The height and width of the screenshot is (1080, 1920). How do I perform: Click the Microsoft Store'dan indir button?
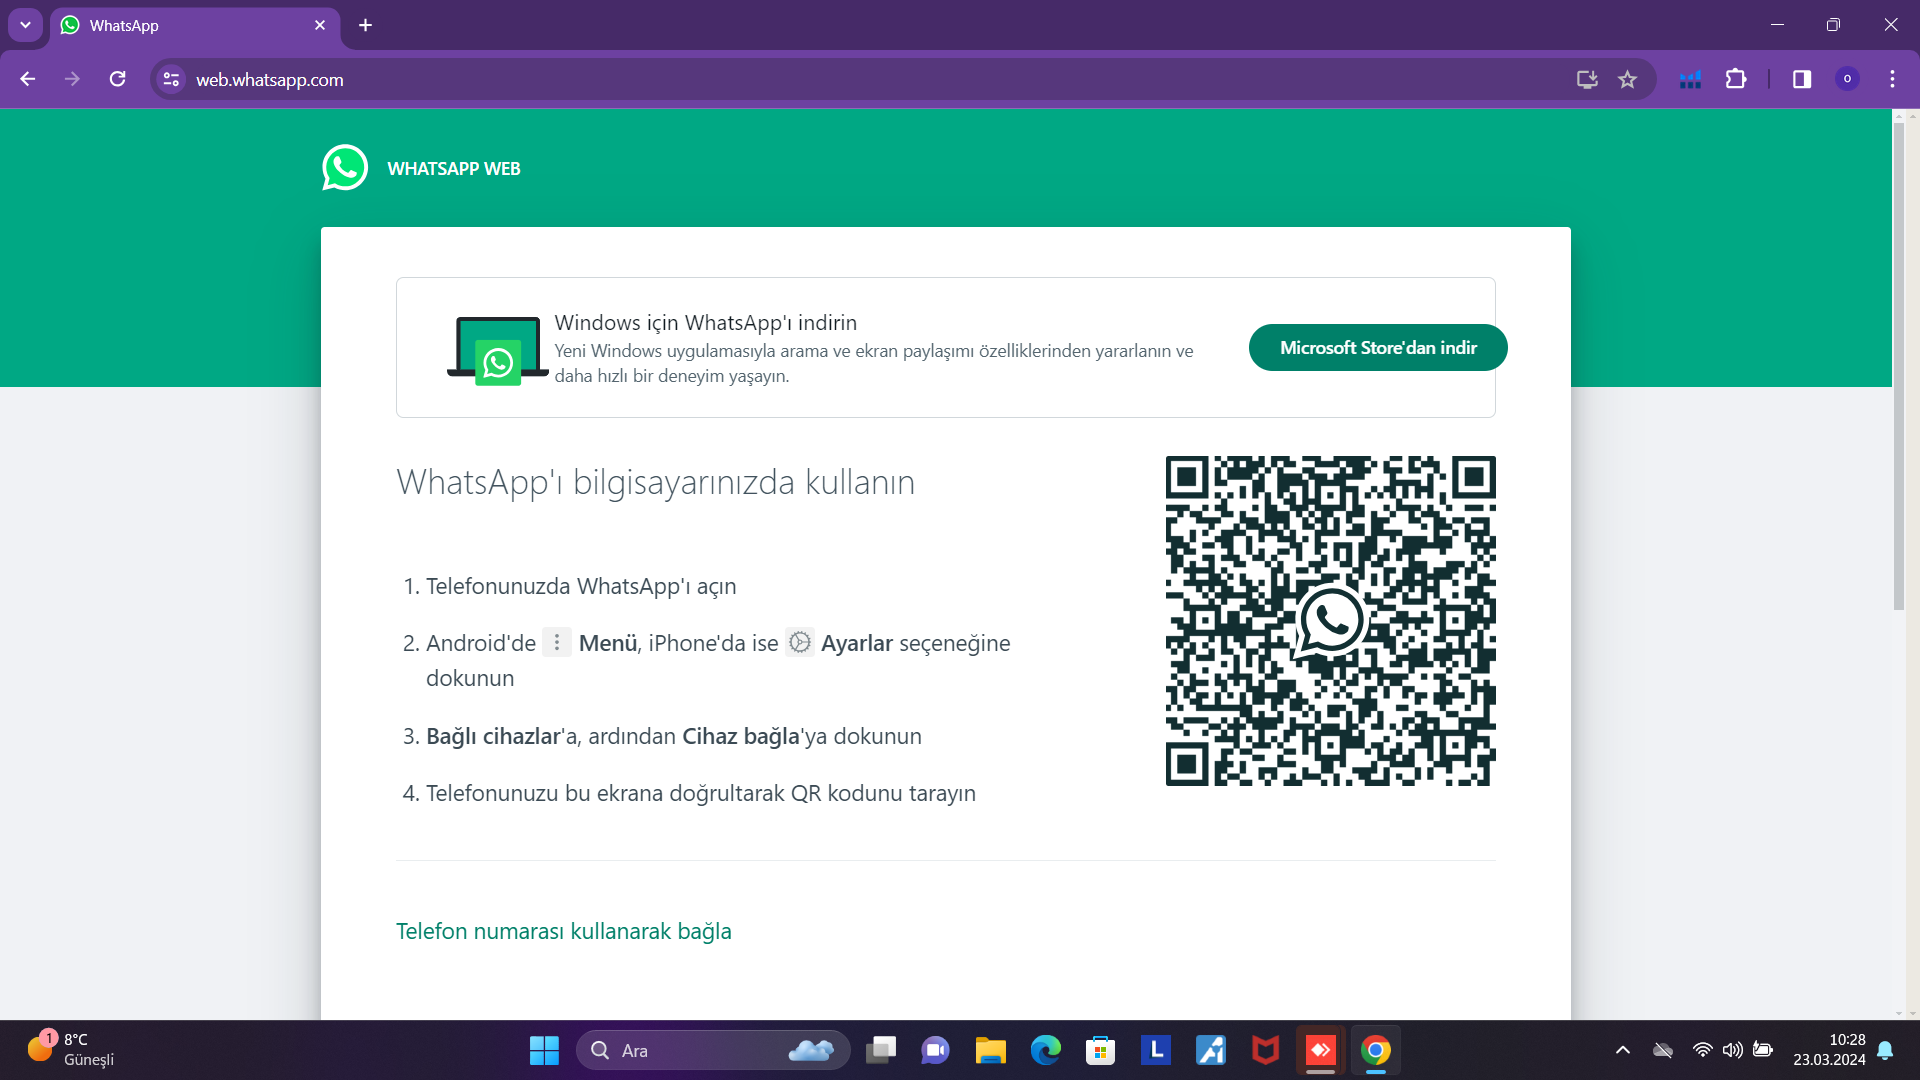(1377, 348)
